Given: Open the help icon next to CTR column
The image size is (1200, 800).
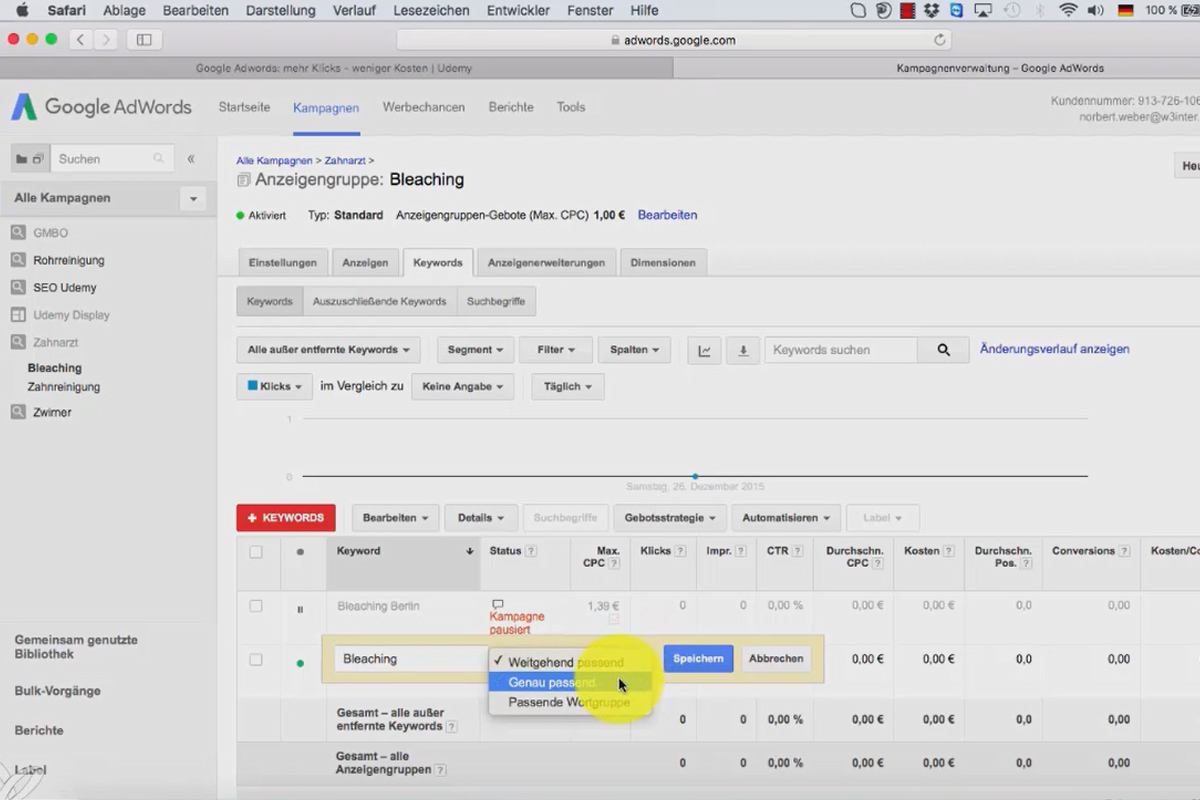Looking at the screenshot, I should pos(798,551).
